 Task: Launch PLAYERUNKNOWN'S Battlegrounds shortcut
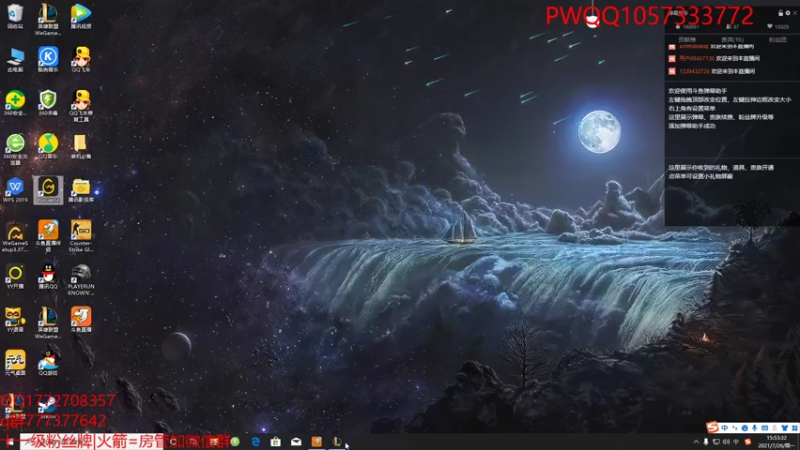click(x=81, y=280)
